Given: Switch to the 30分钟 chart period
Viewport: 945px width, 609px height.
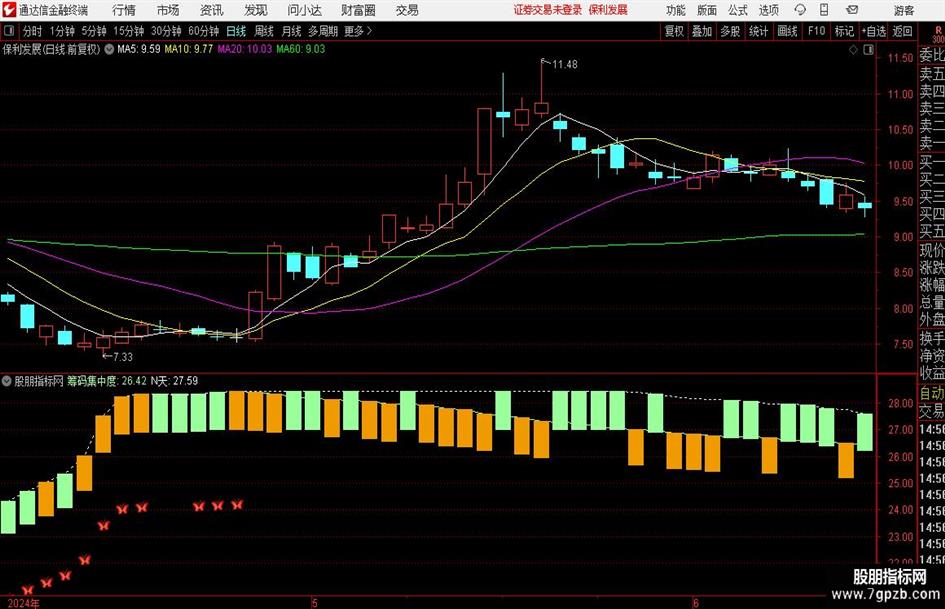Looking at the screenshot, I should pos(166,31).
